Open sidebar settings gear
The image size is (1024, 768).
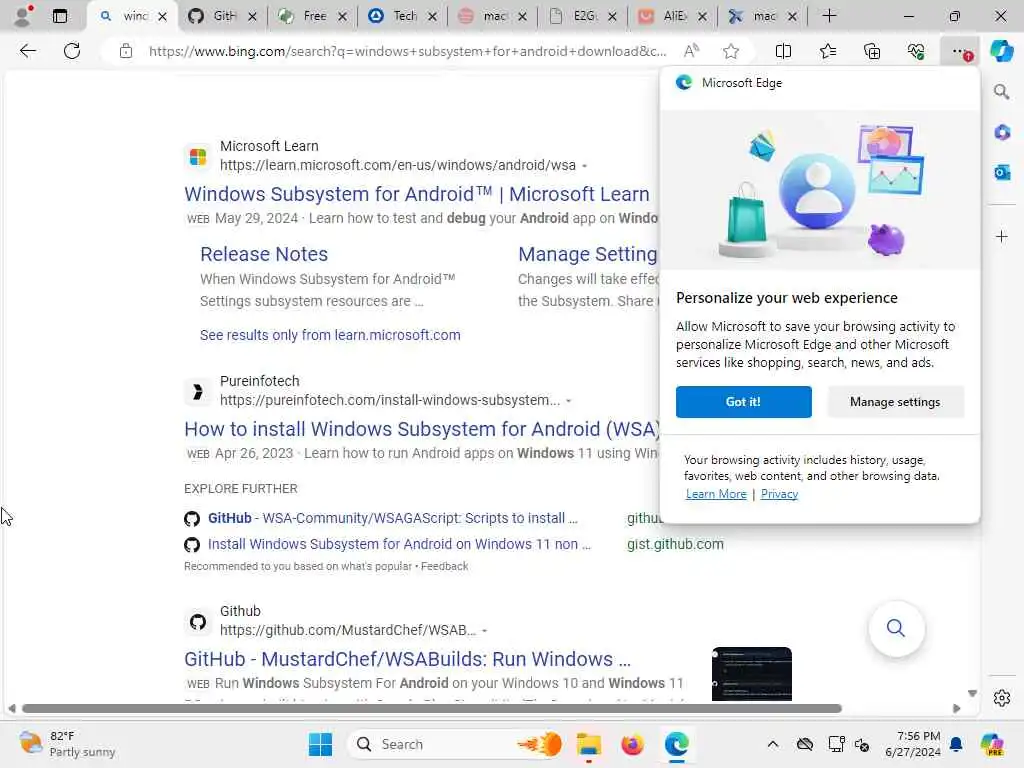(1002, 698)
